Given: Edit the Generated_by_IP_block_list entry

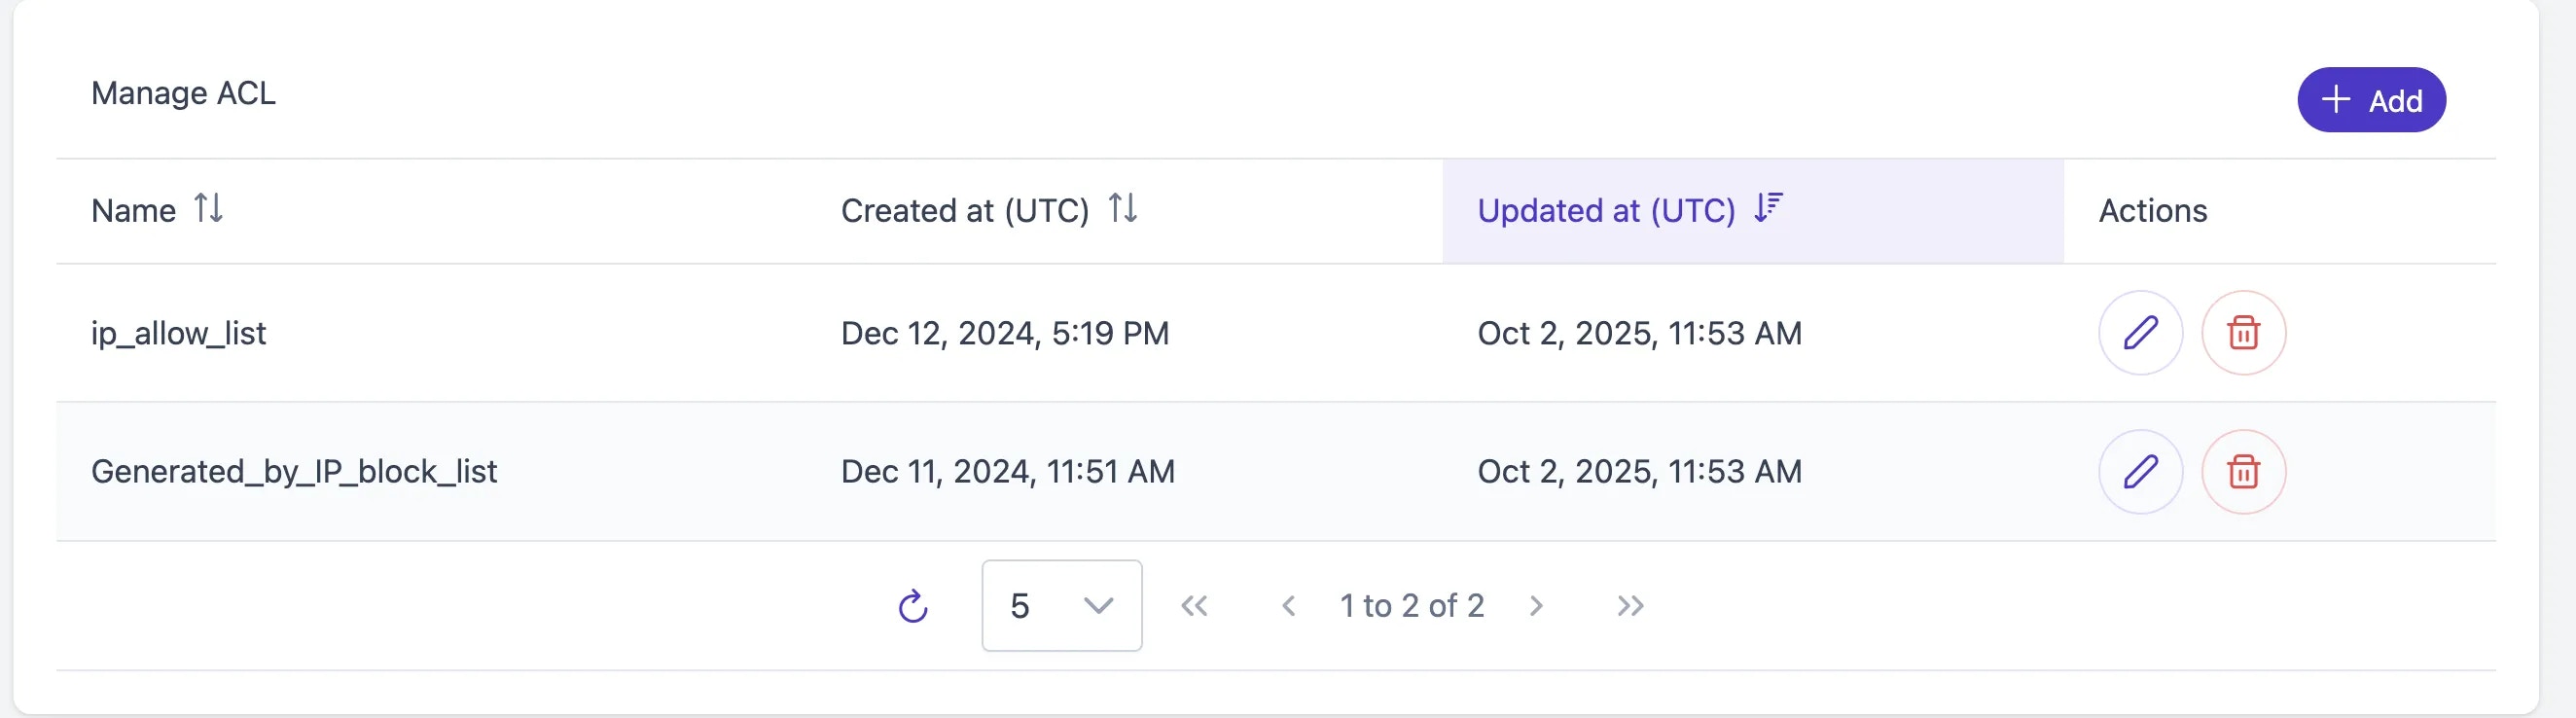Looking at the screenshot, I should 2140,470.
